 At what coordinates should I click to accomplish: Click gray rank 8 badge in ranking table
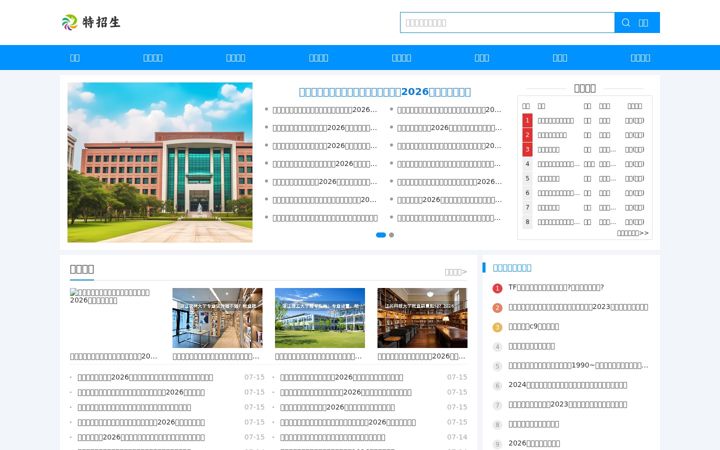point(527,222)
